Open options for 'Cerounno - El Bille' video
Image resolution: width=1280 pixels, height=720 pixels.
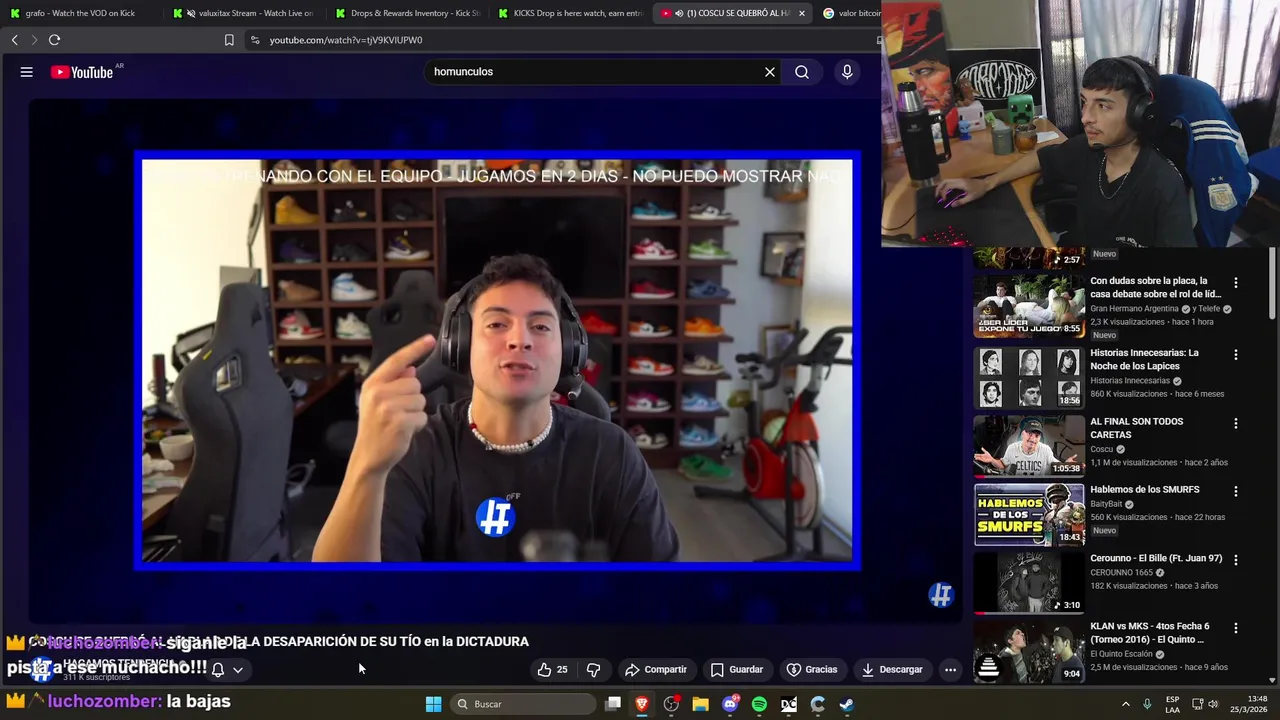point(1235,560)
